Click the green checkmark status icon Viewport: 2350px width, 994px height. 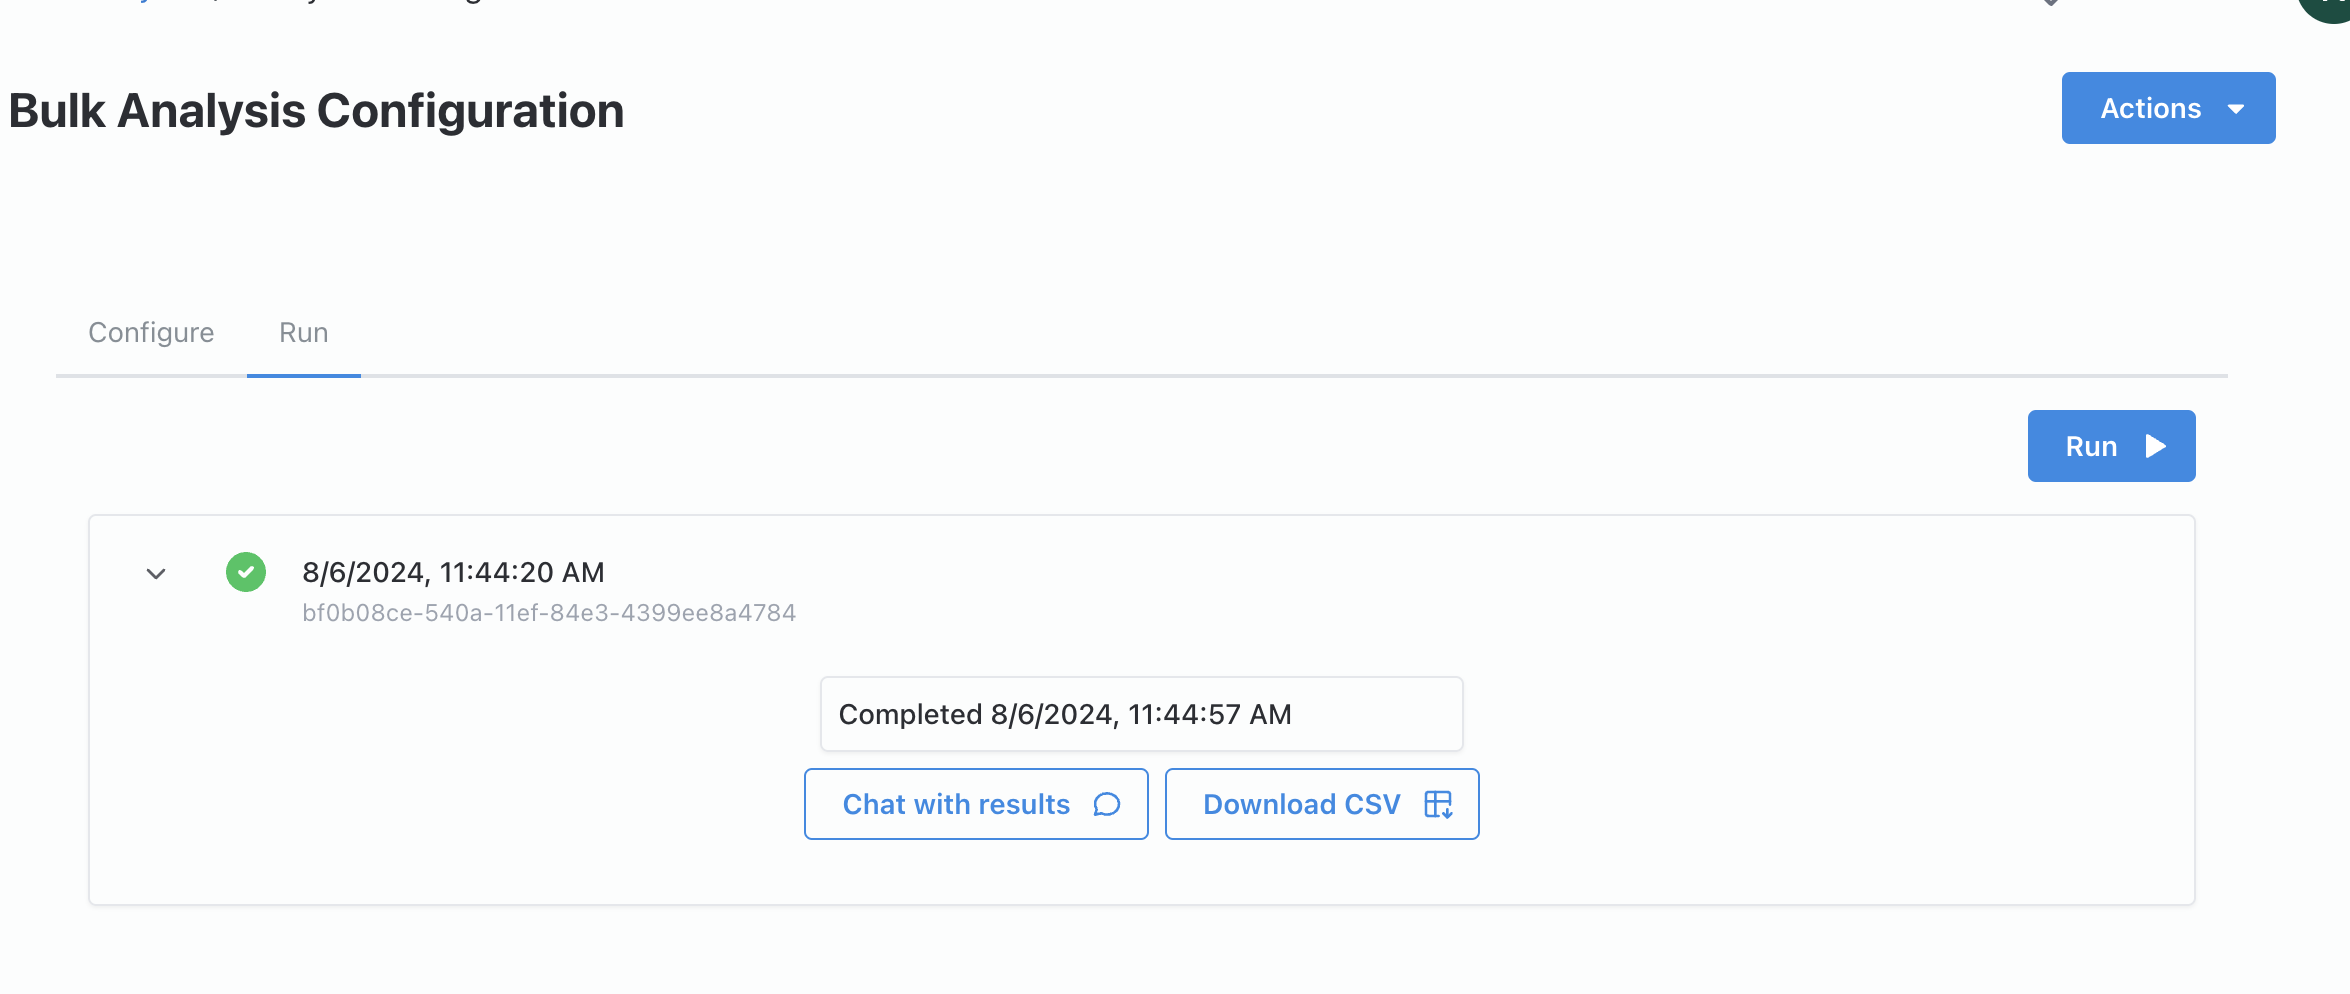pos(246,572)
